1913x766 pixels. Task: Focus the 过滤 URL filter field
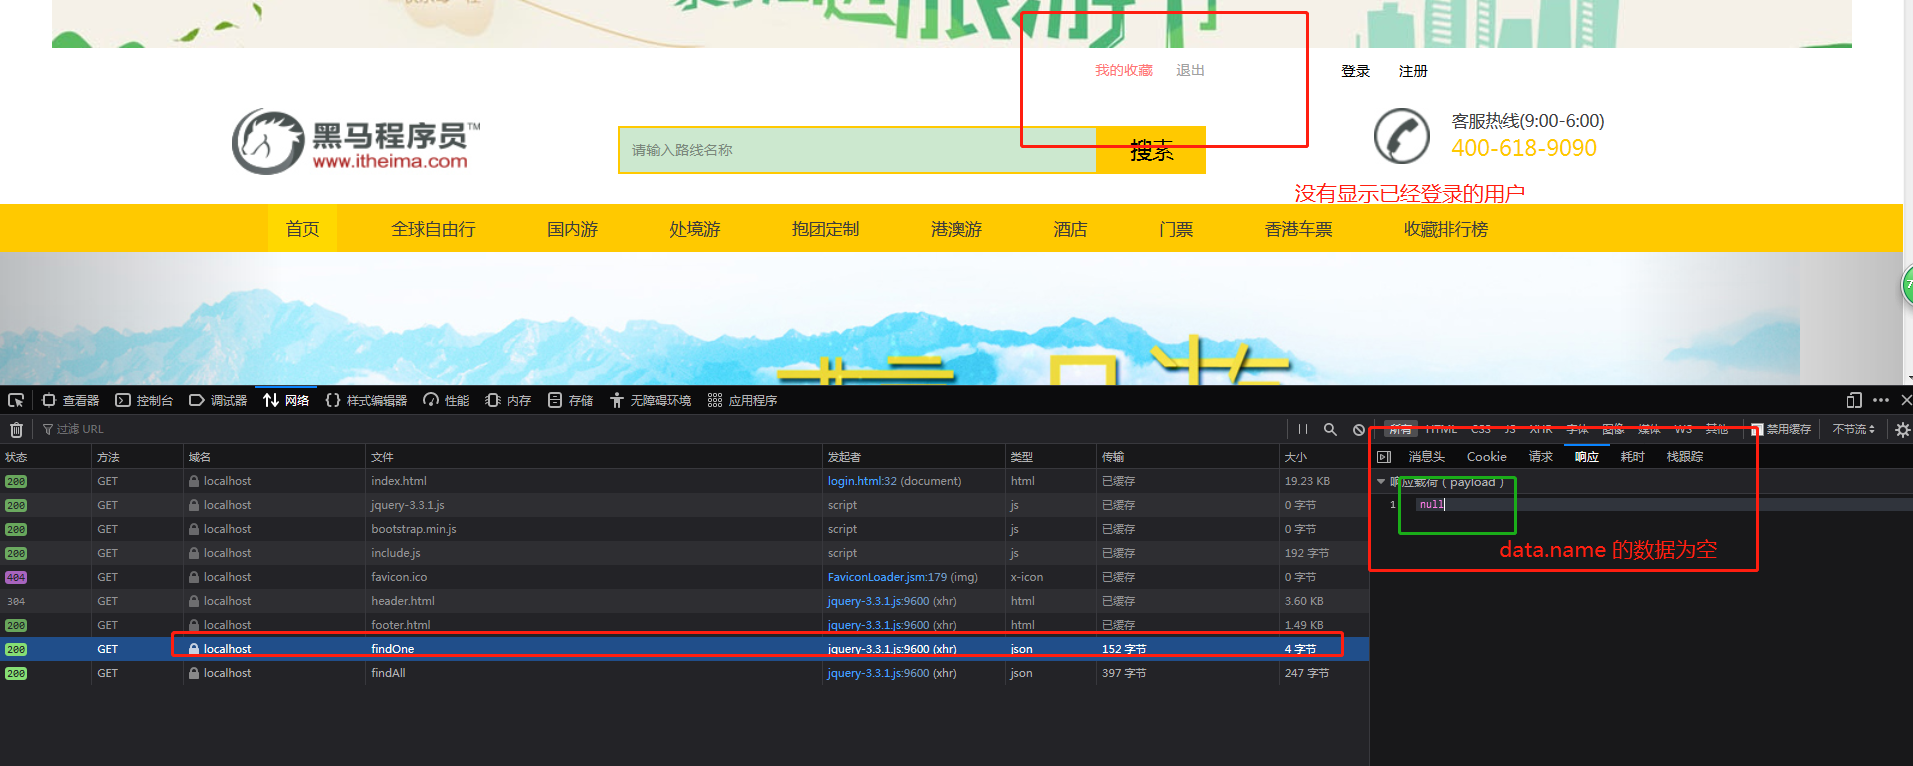(660, 429)
